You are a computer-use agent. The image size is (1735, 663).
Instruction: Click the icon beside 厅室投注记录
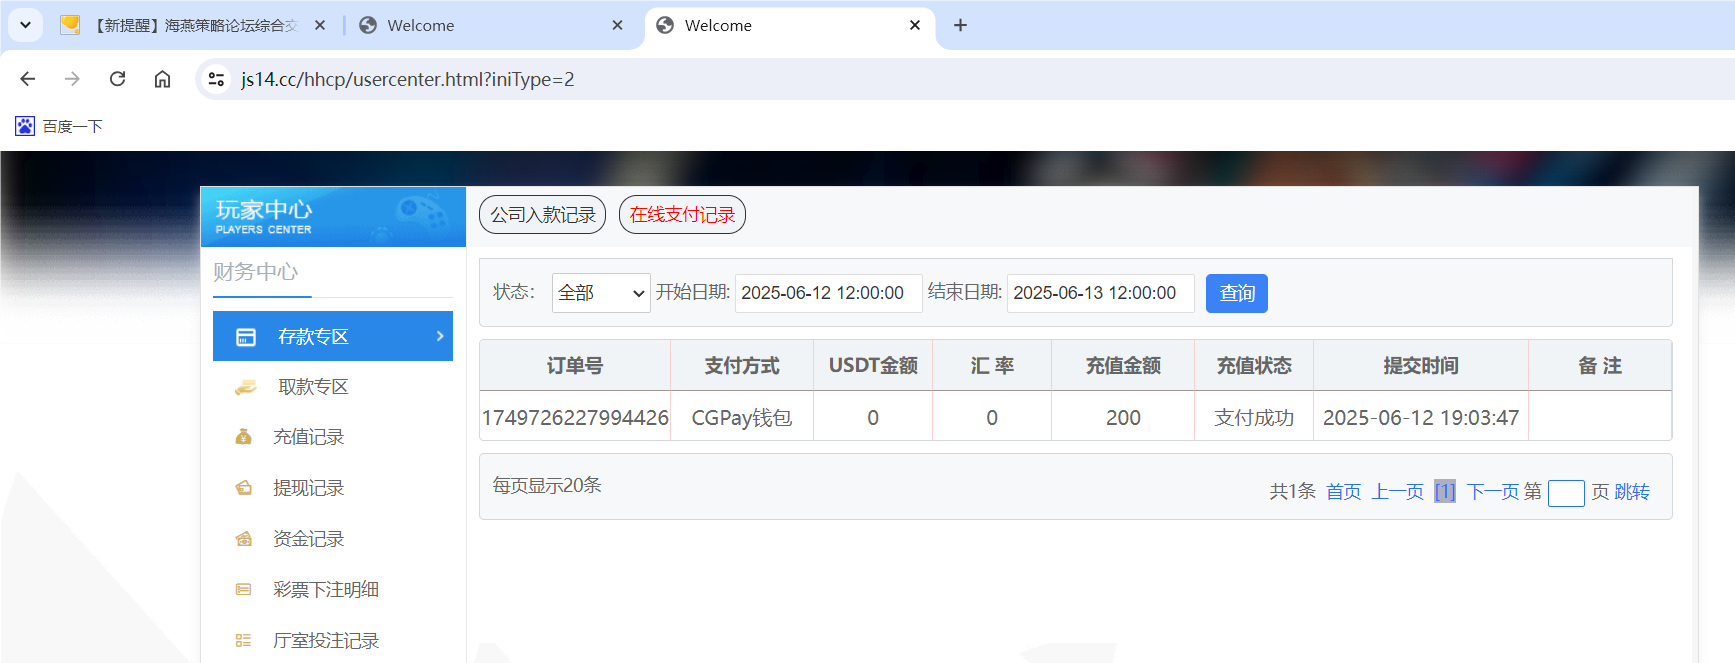point(243,641)
